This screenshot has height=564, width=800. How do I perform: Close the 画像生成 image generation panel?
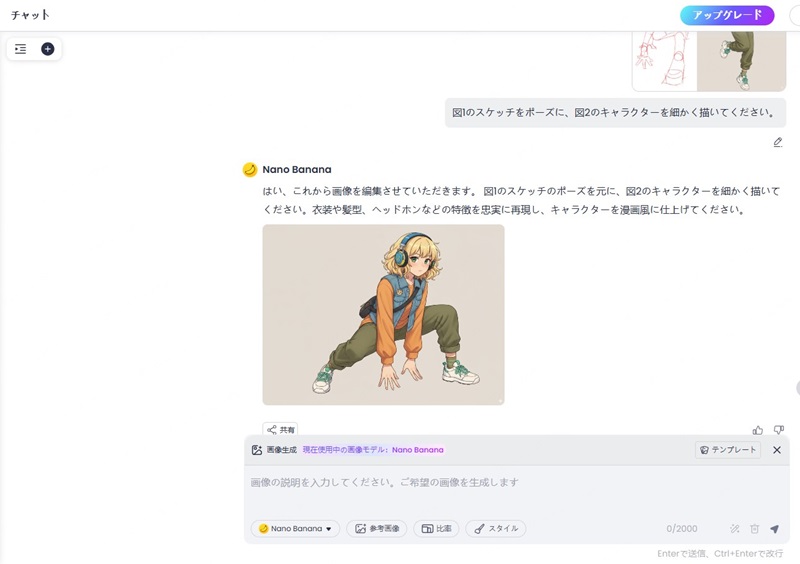777,450
